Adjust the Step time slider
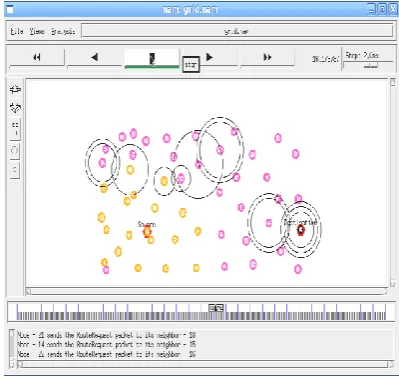The height and width of the screenshot is (378, 399). (371, 65)
